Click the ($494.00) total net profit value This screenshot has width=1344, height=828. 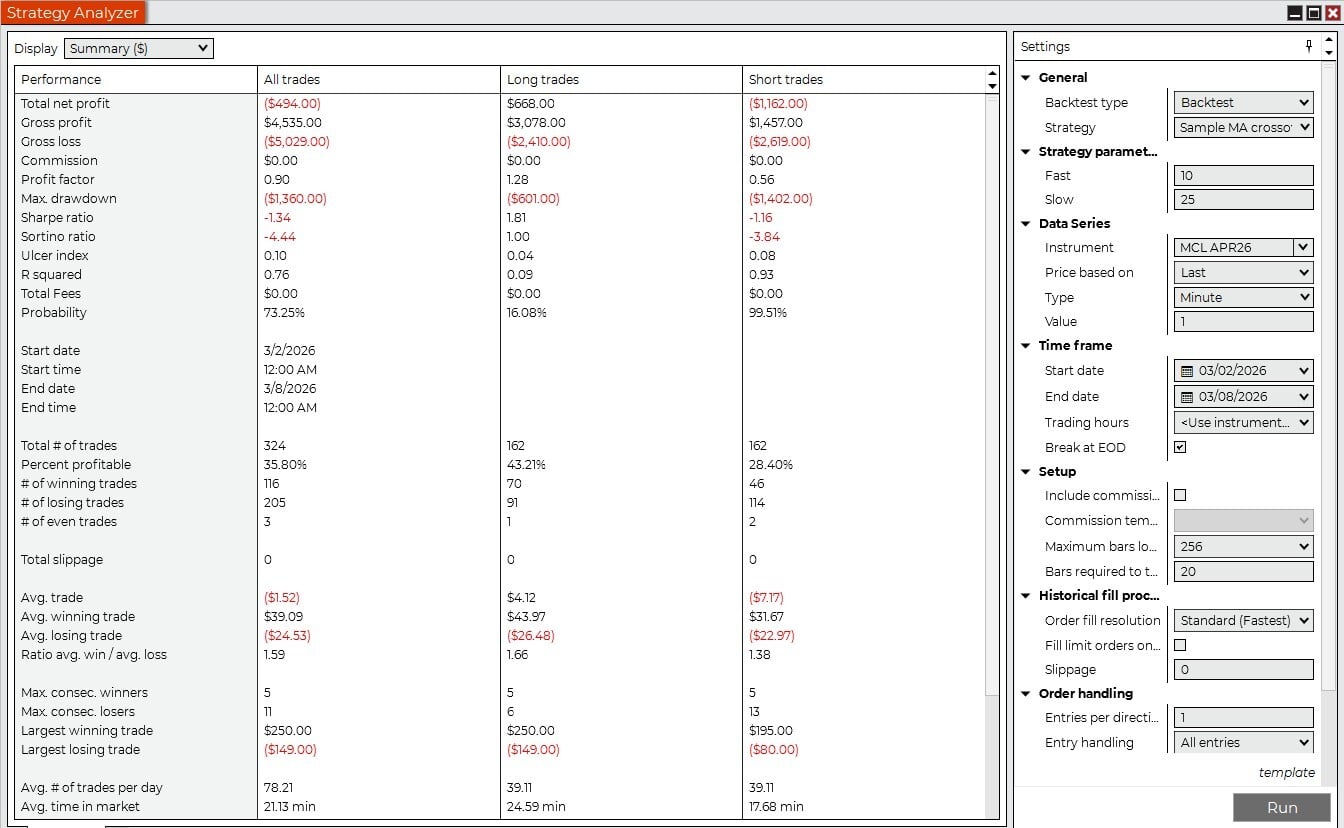click(292, 103)
